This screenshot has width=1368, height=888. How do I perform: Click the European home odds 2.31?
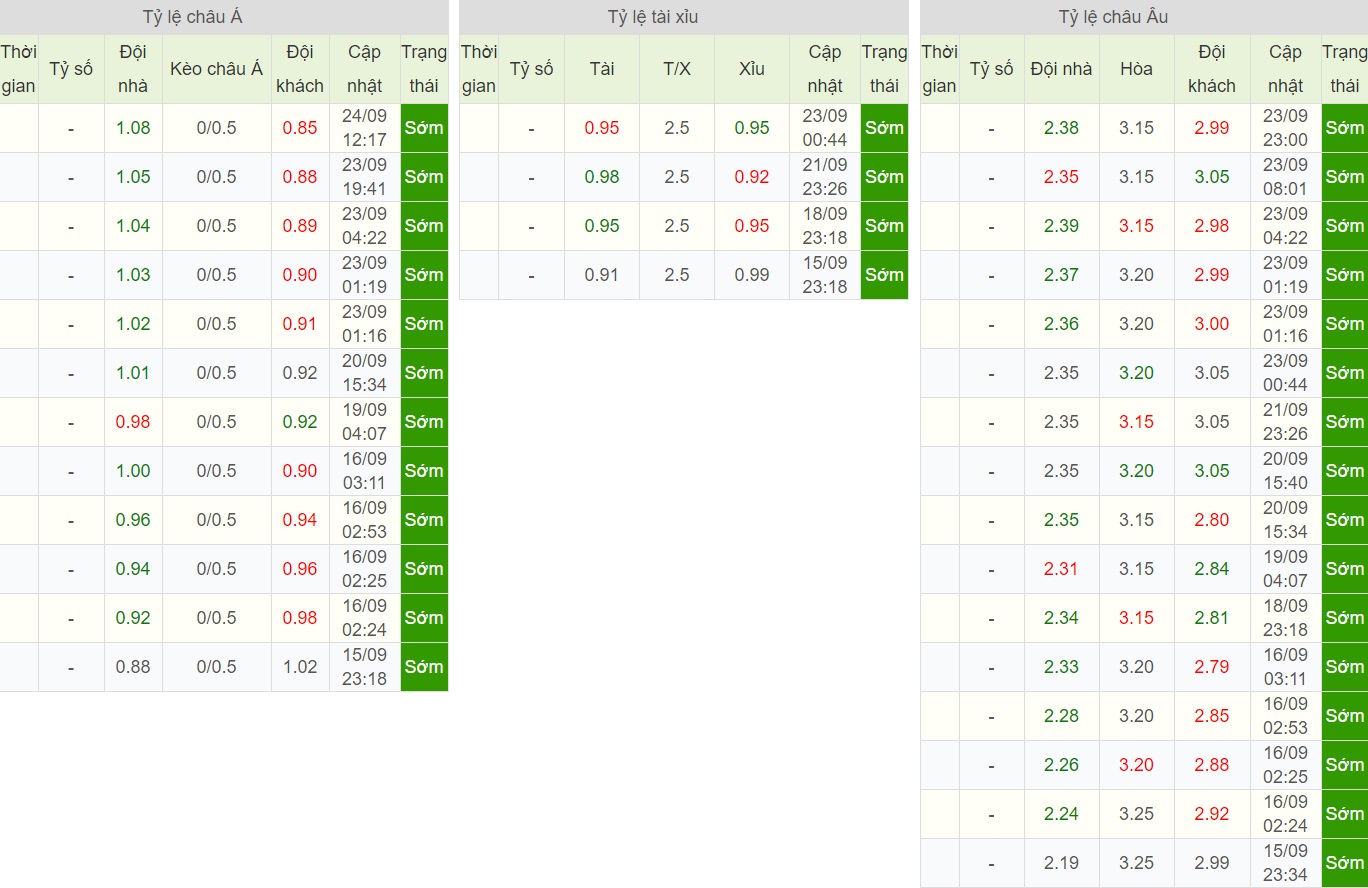tap(1061, 569)
